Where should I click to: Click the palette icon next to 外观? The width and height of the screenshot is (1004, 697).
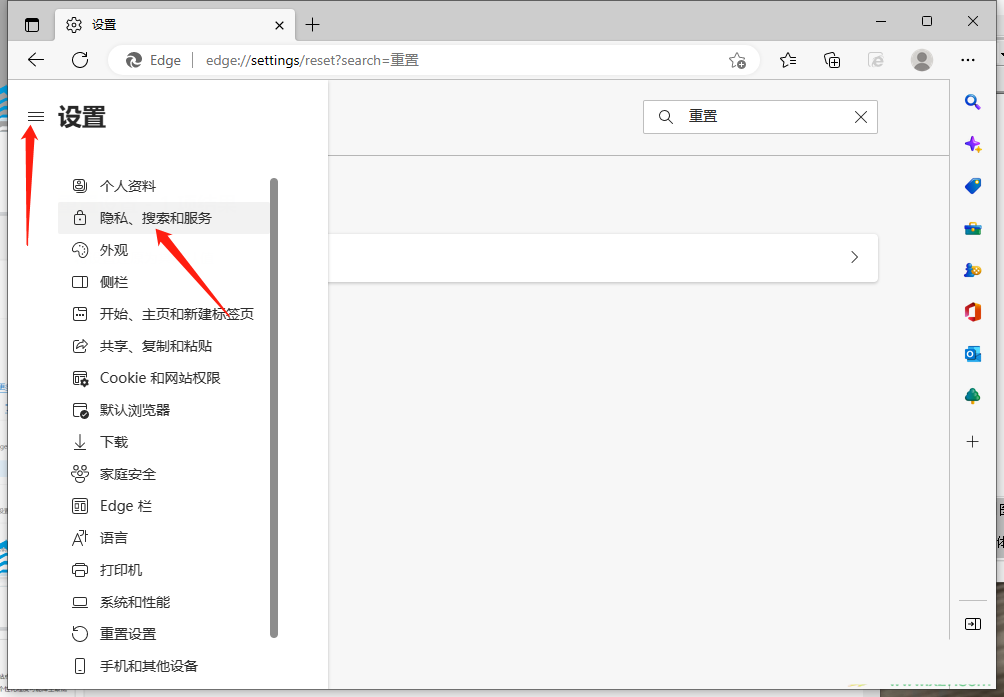79,250
